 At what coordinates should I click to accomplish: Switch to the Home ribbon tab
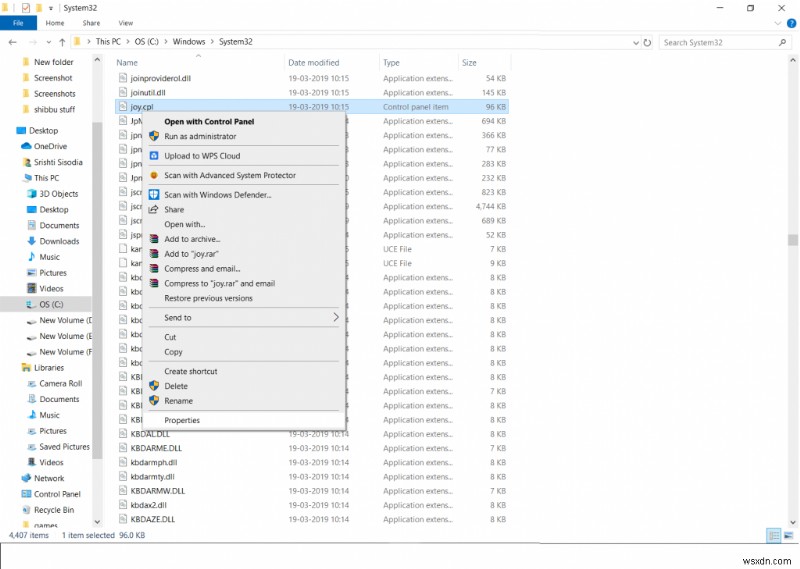(x=55, y=23)
